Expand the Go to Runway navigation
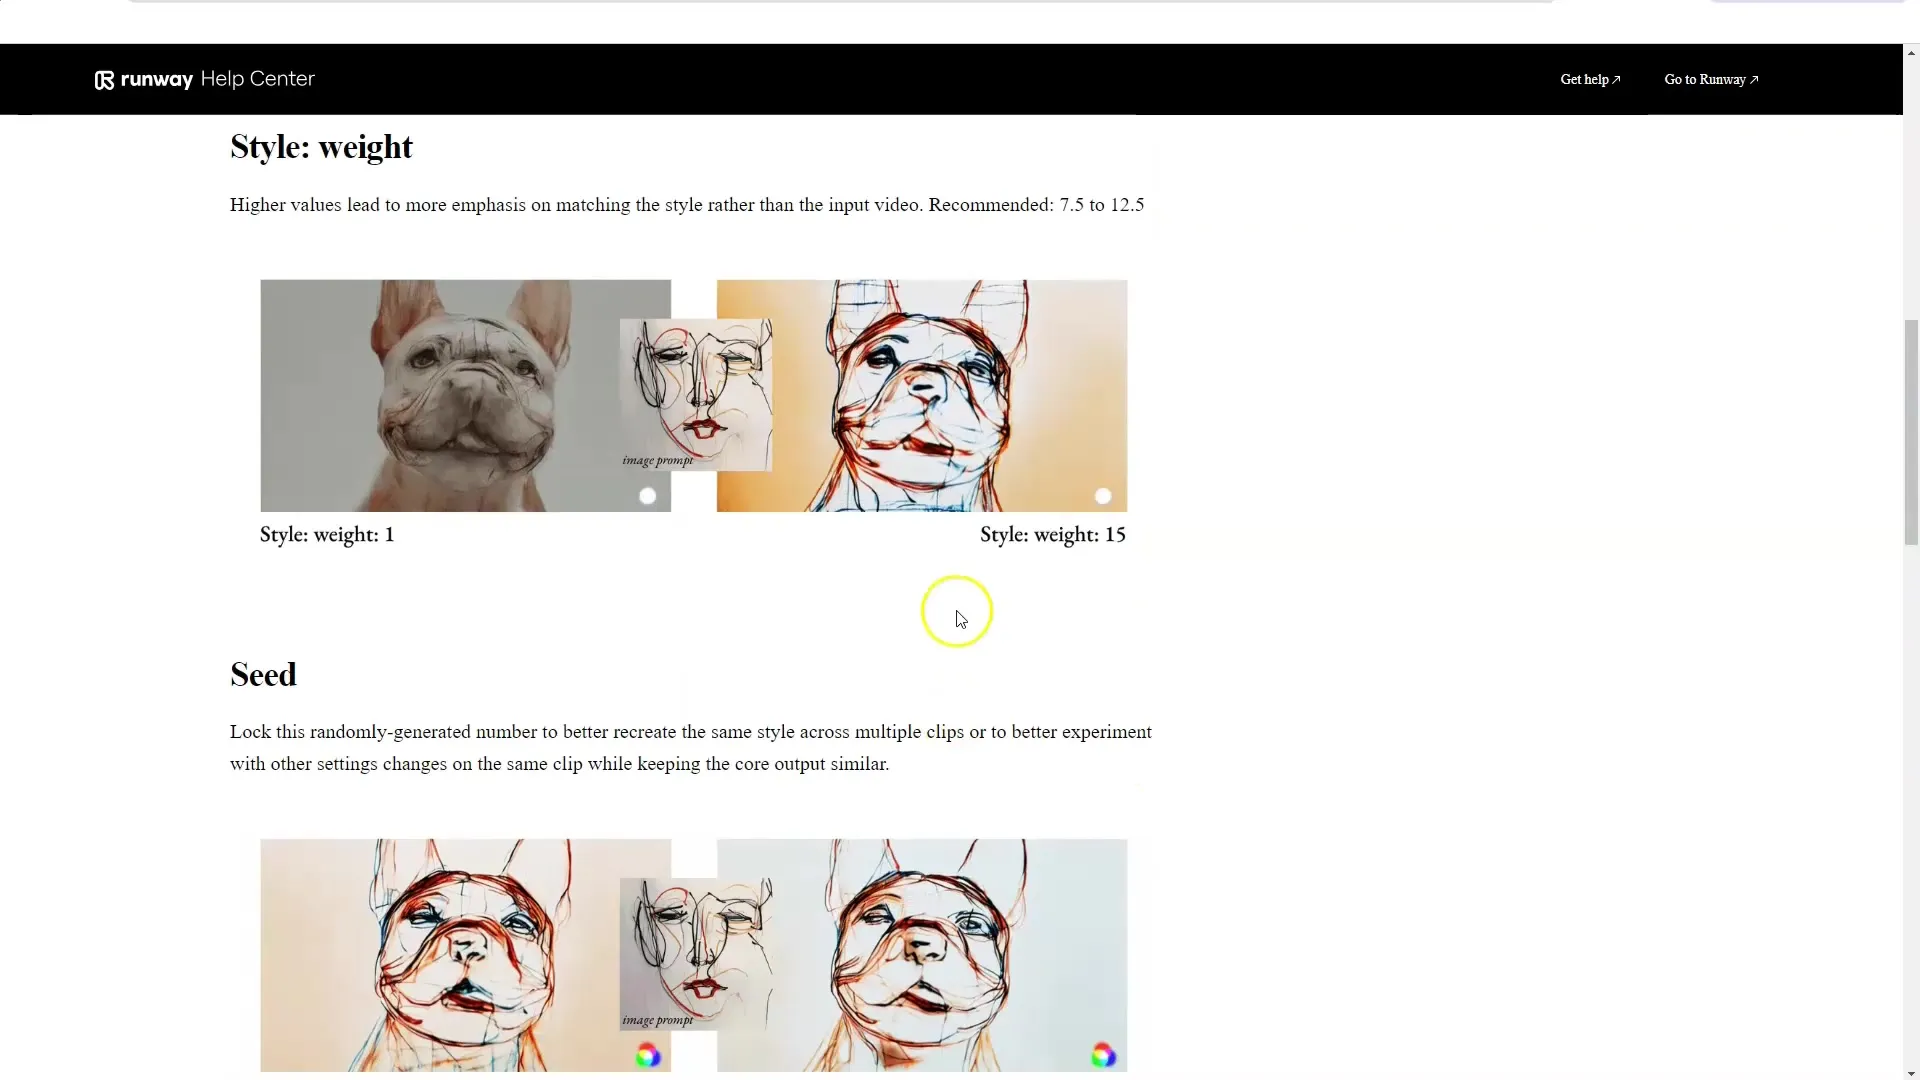 [x=1710, y=79]
